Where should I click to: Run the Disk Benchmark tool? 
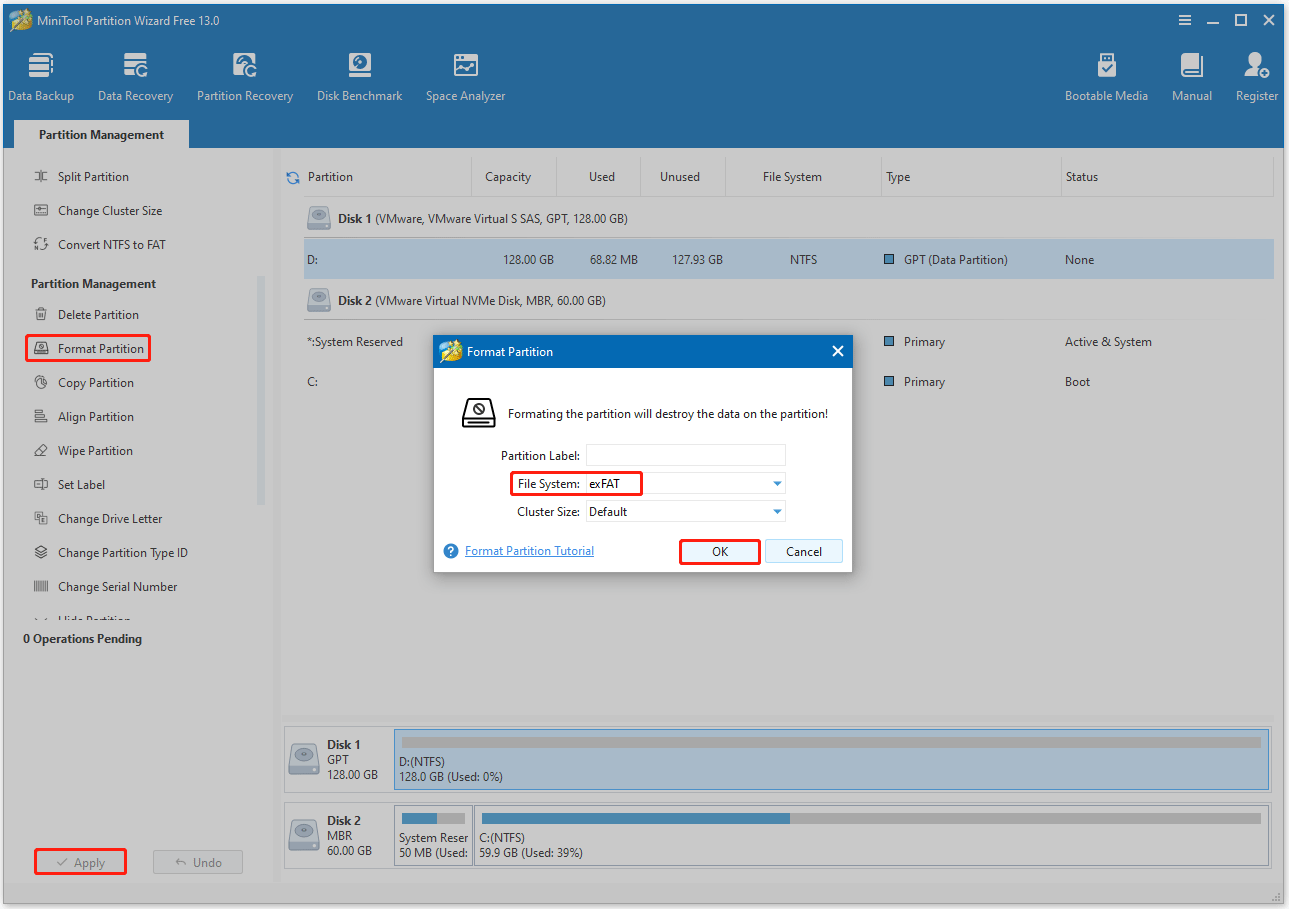tap(359, 75)
